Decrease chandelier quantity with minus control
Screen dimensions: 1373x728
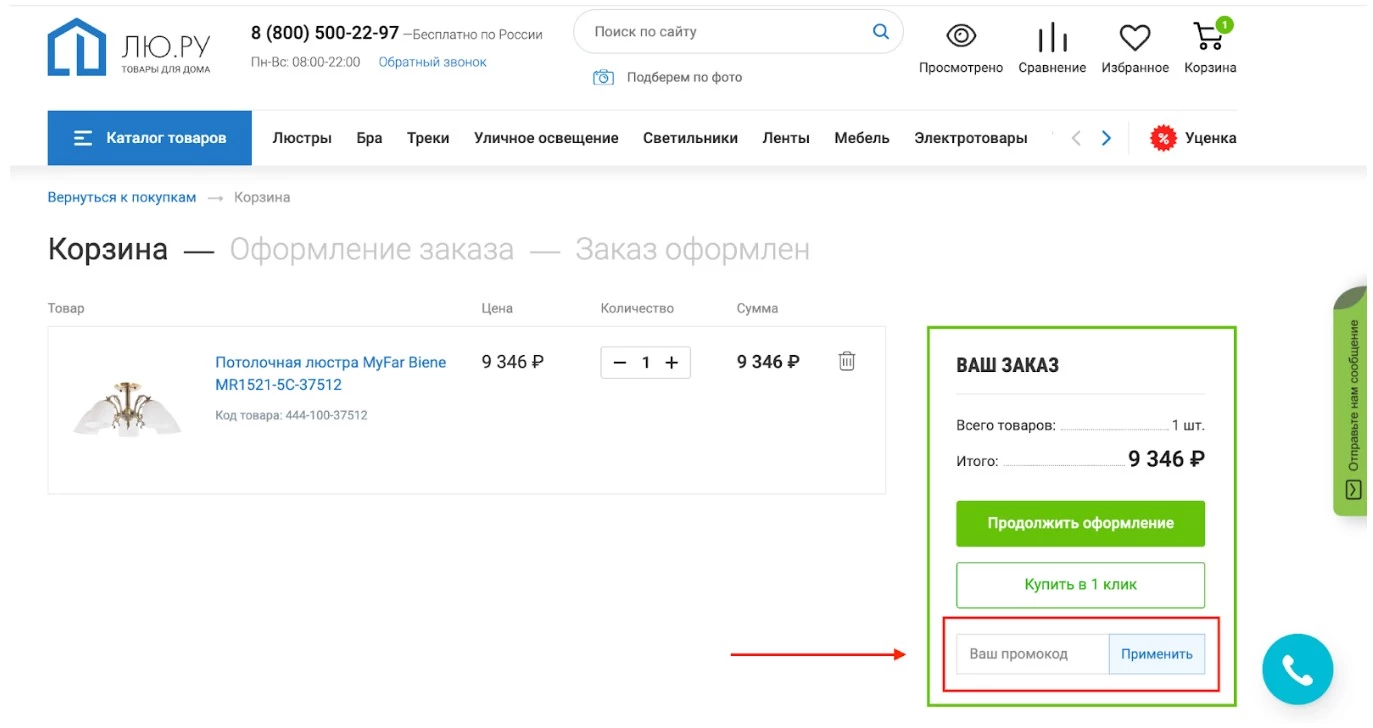620,362
